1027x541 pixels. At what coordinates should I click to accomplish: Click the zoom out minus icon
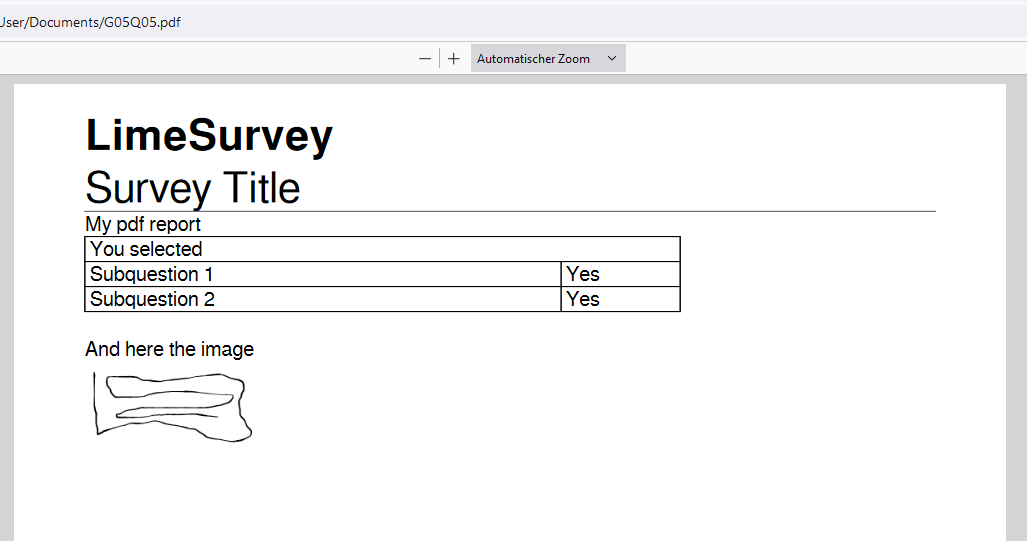tap(425, 59)
